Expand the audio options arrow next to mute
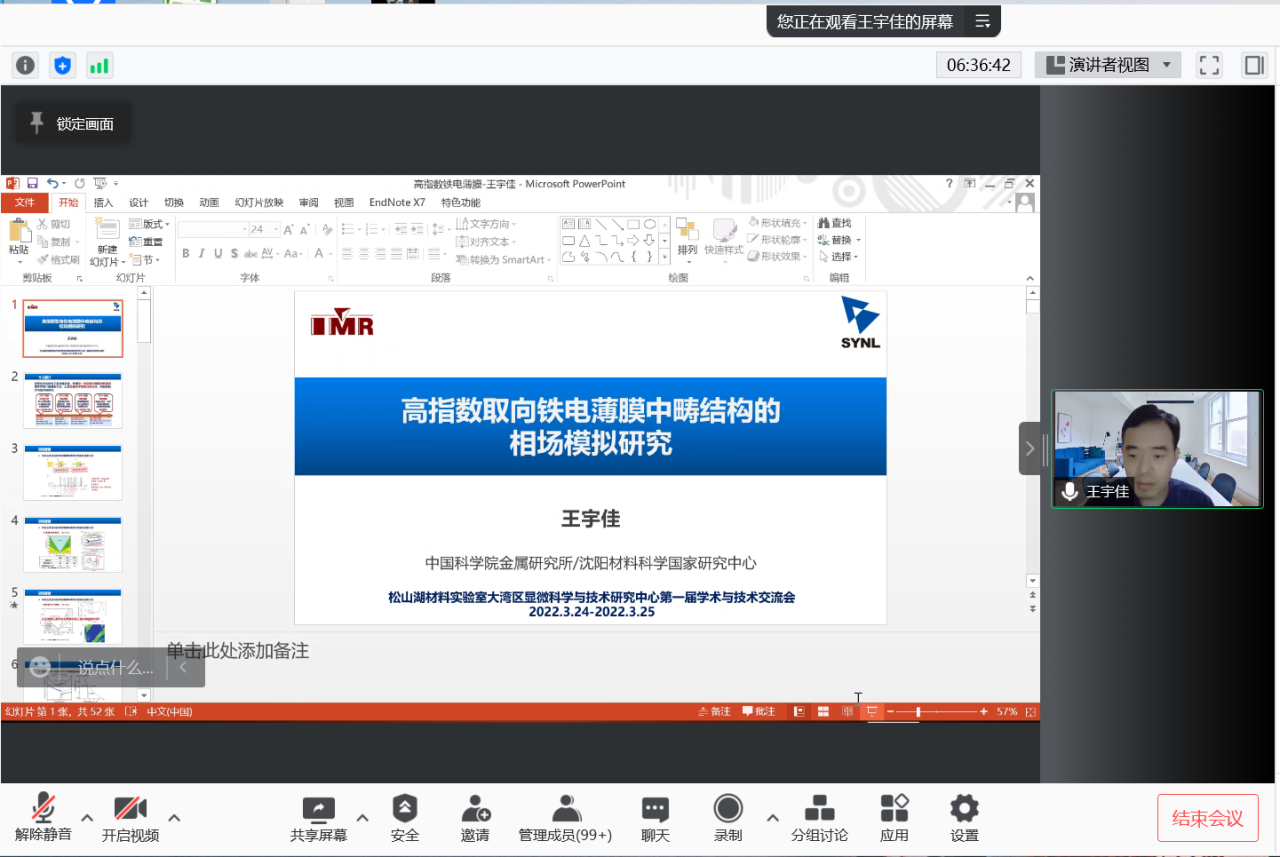Image resolution: width=1280 pixels, height=857 pixels. coord(87,817)
